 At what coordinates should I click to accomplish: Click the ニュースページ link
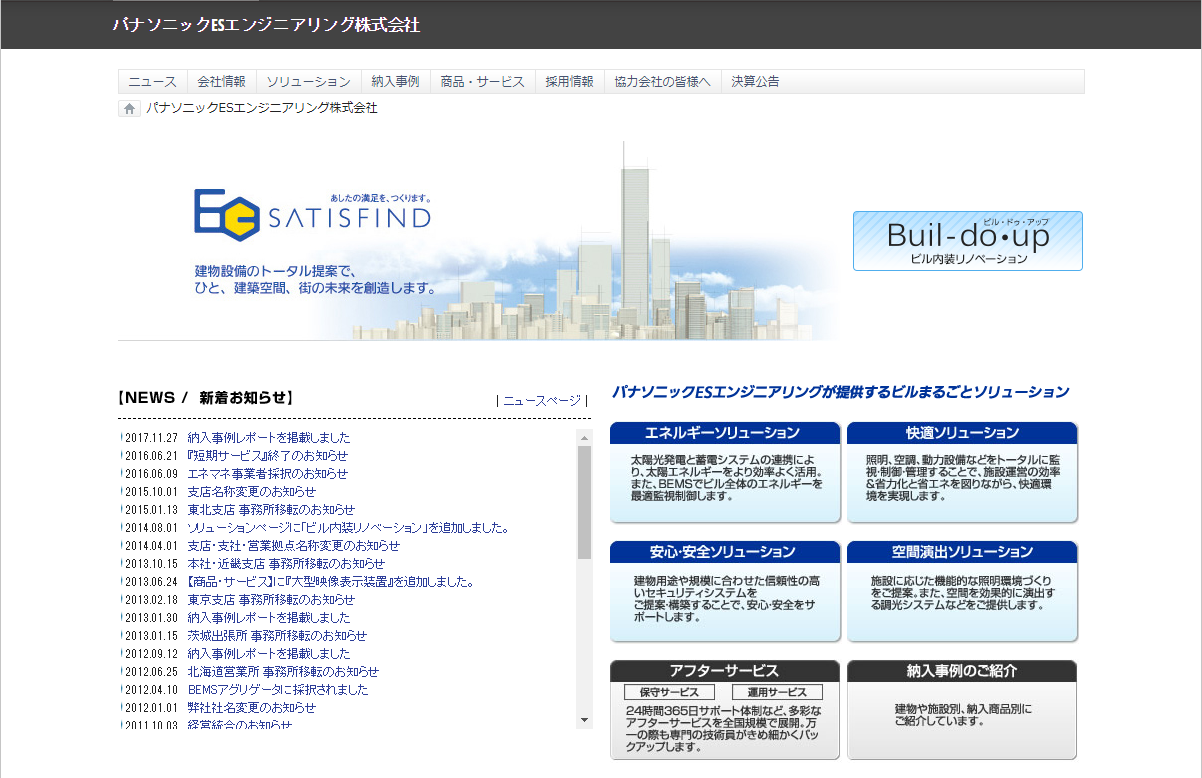point(541,400)
